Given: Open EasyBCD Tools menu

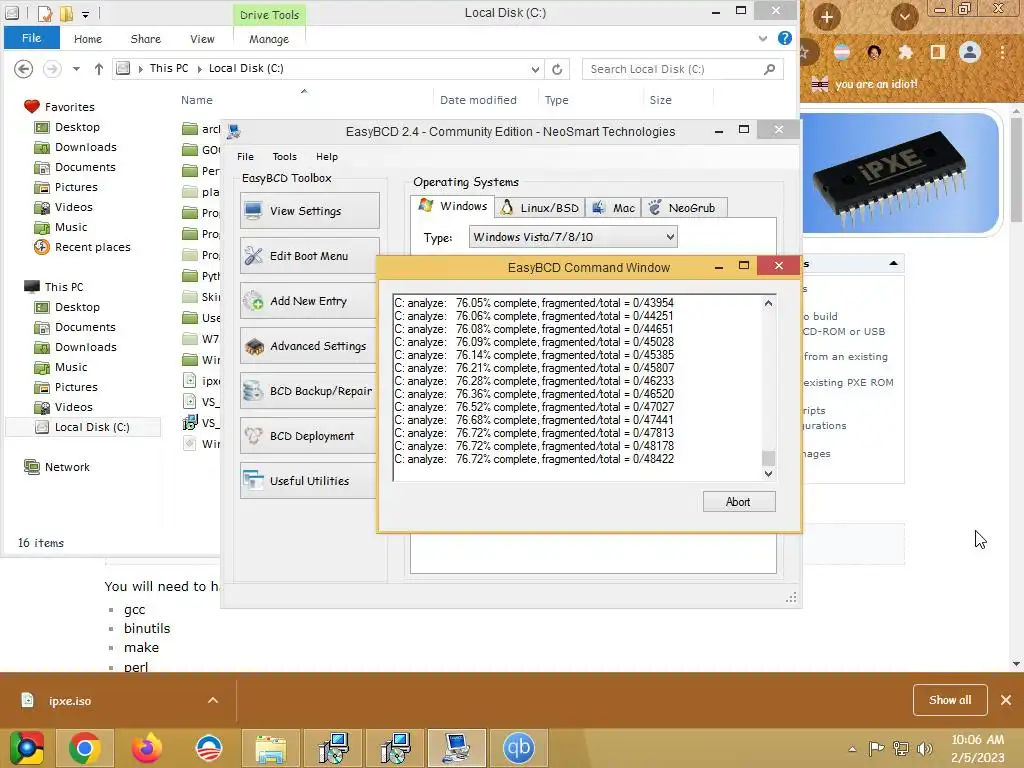Looking at the screenshot, I should (285, 157).
